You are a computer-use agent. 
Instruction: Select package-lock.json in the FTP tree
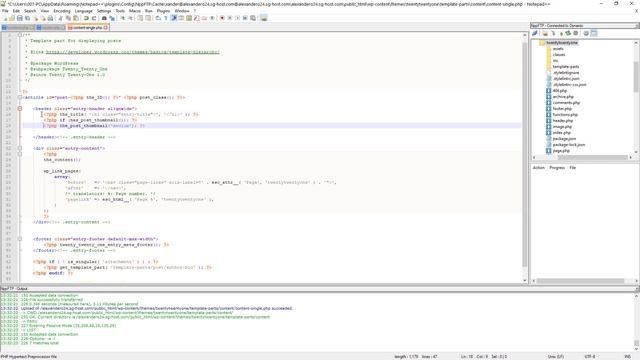click(x=569, y=145)
